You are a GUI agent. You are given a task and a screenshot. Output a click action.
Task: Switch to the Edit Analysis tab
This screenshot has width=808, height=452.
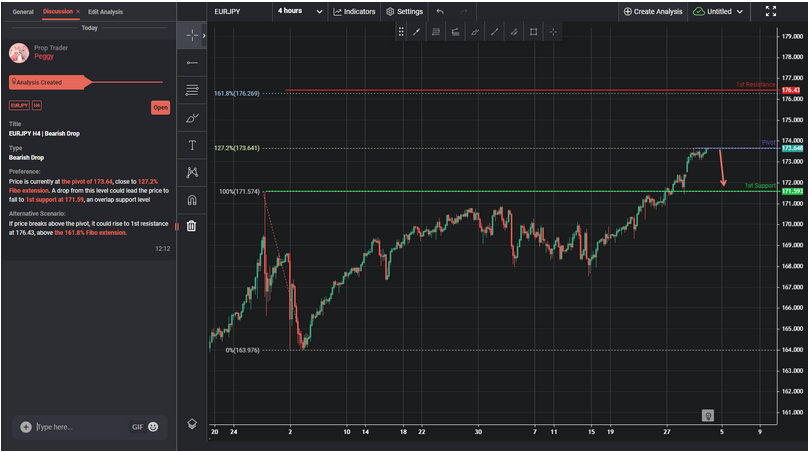[105, 11]
